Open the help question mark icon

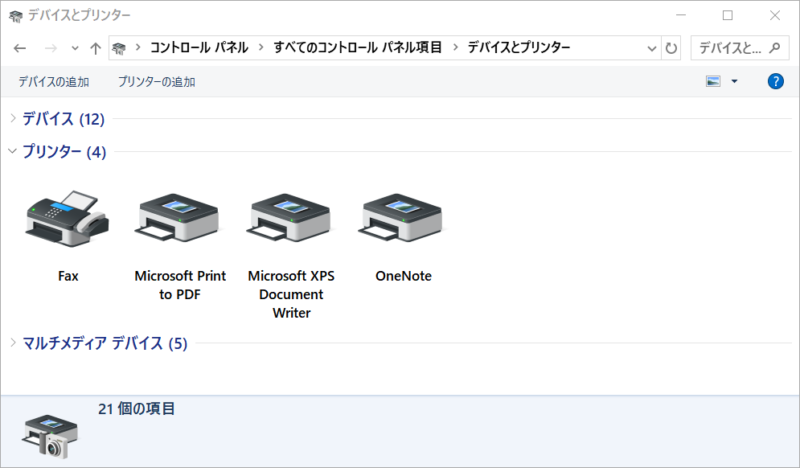pos(775,82)
